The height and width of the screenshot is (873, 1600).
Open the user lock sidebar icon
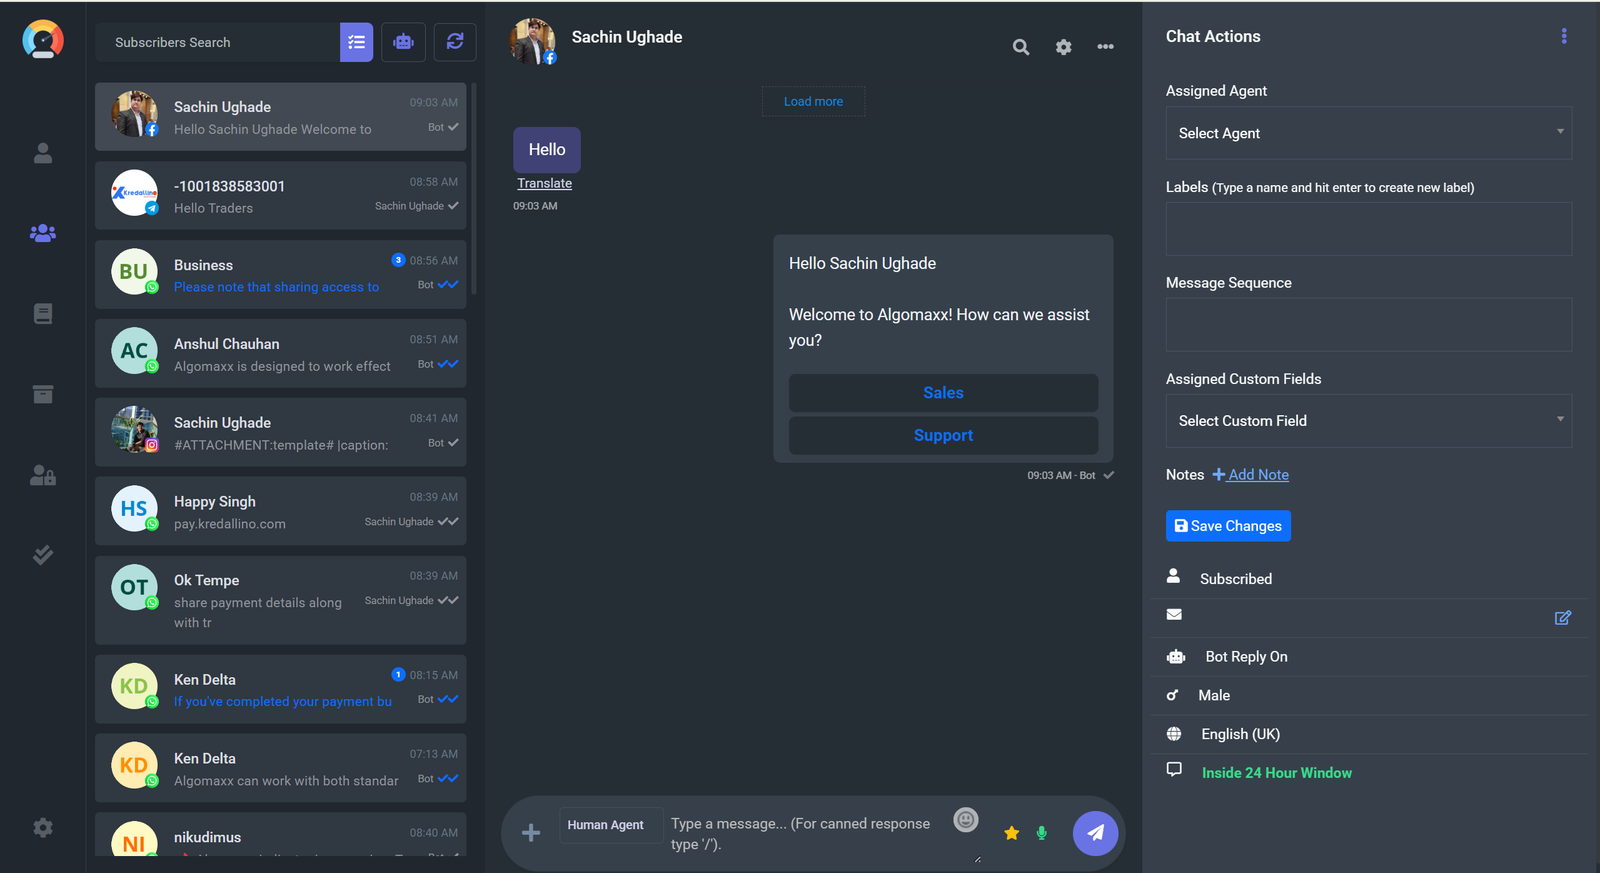pos(43,475)
